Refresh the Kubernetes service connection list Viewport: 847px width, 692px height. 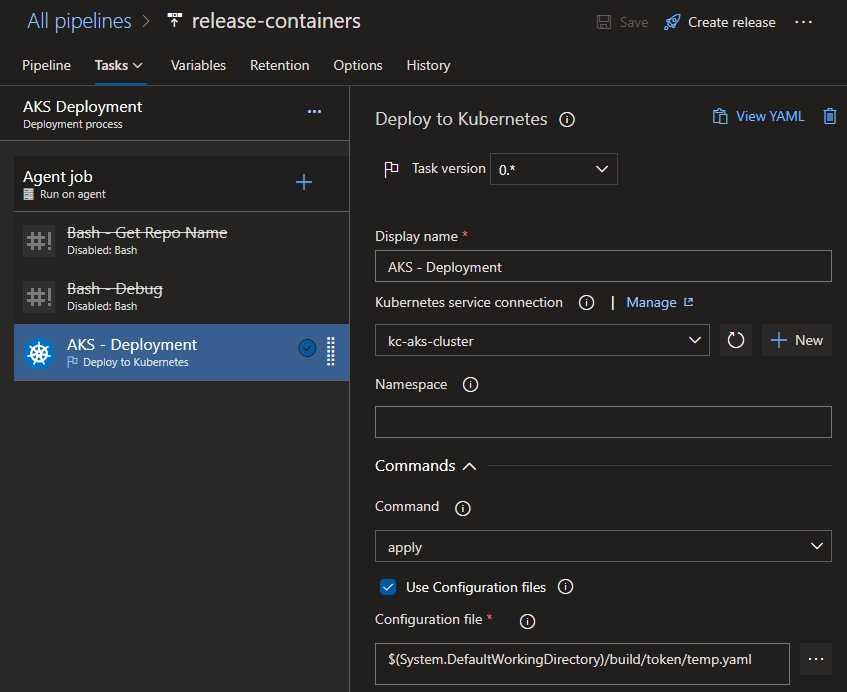[x=736, y=340]
